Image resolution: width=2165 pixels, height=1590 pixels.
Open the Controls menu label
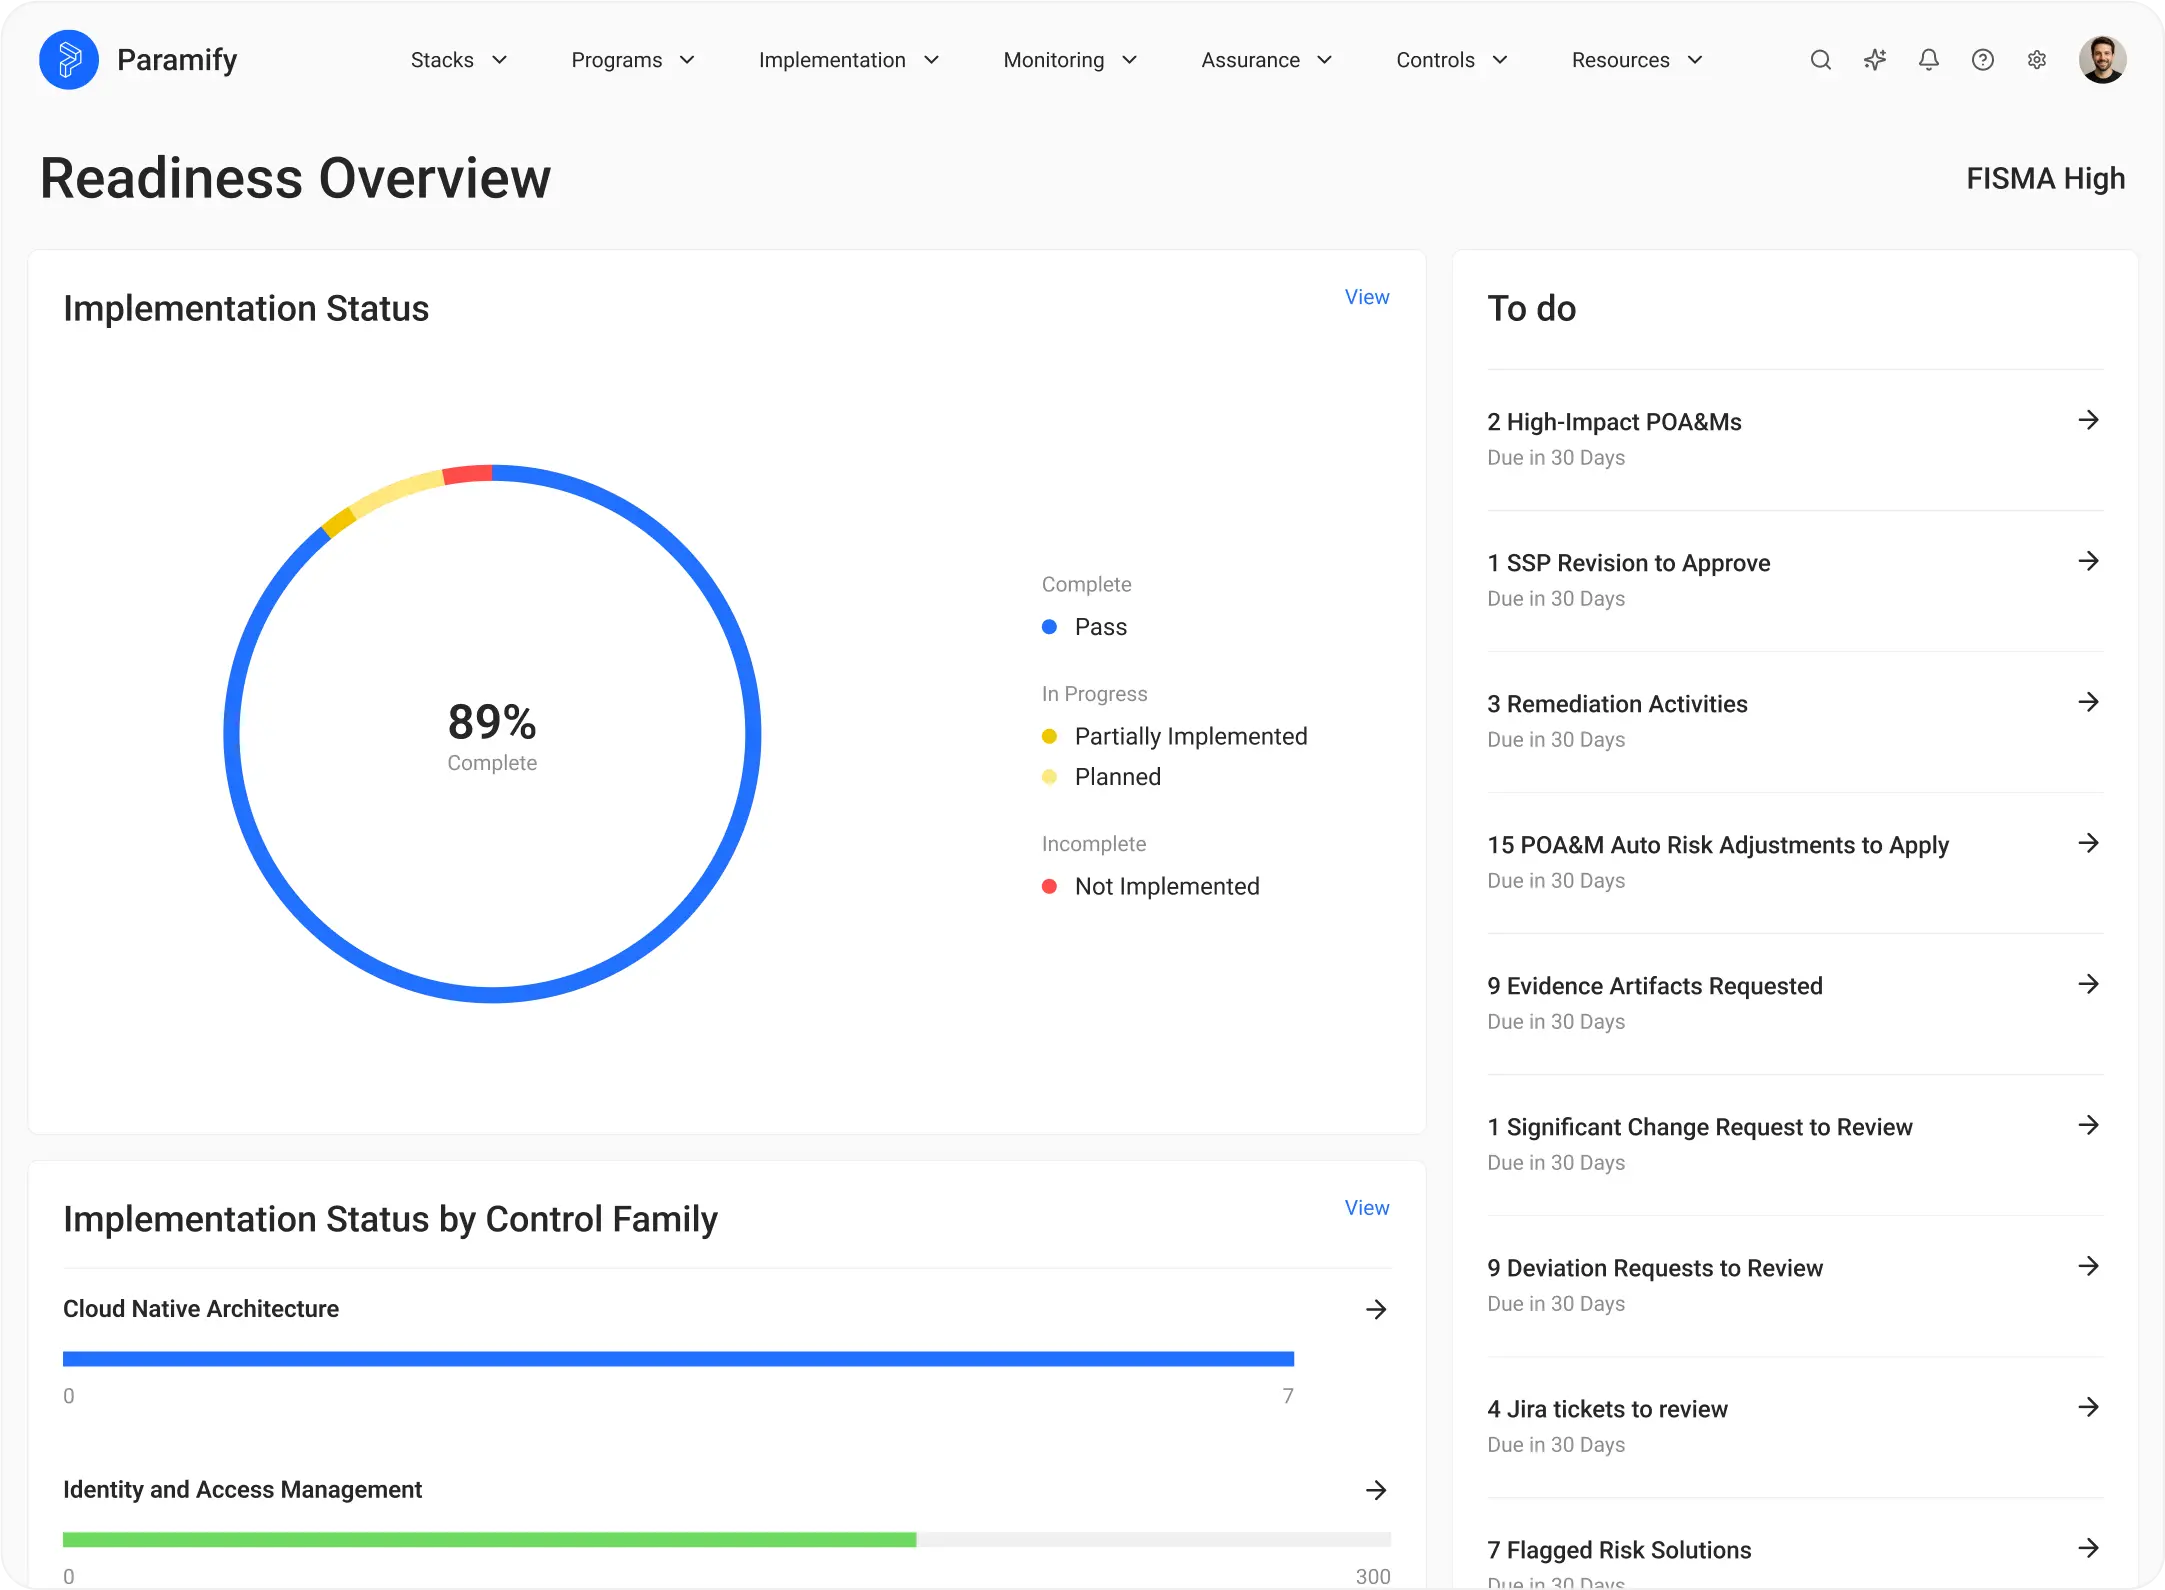[x=1435, y=60]
